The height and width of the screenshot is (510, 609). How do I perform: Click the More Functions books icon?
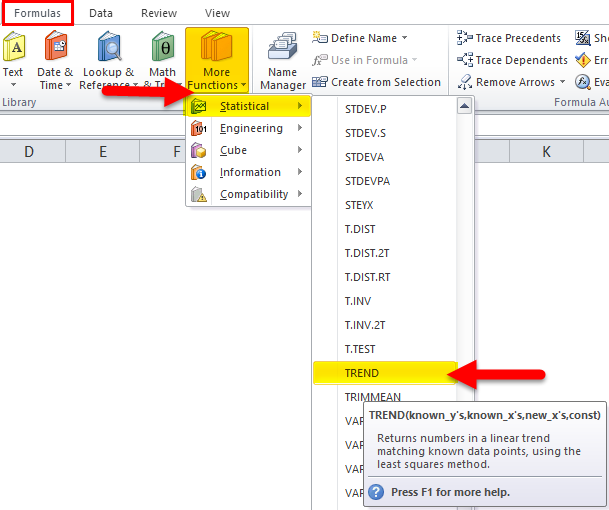tap(216, 46)
